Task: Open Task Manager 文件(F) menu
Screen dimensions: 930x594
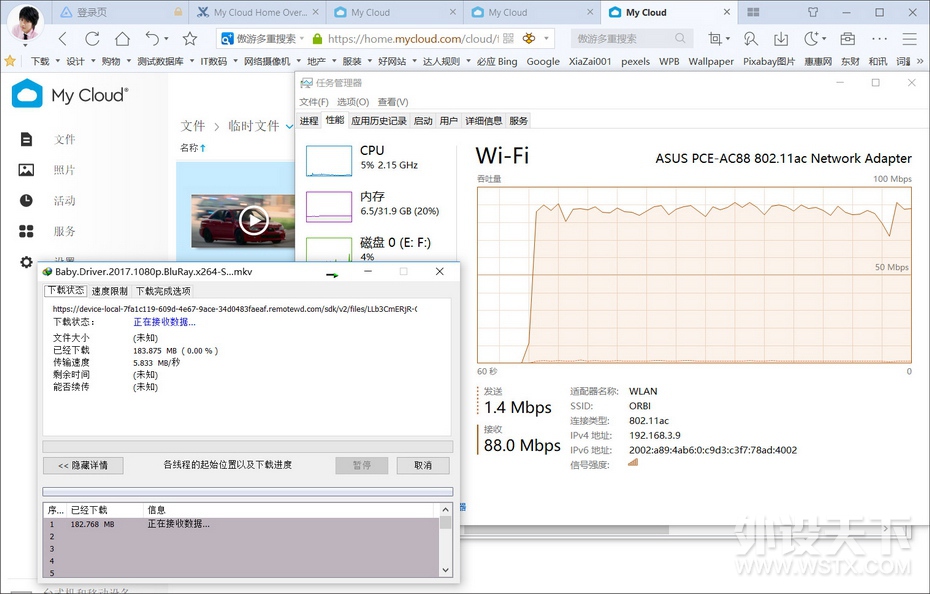Action: [314, 102]
